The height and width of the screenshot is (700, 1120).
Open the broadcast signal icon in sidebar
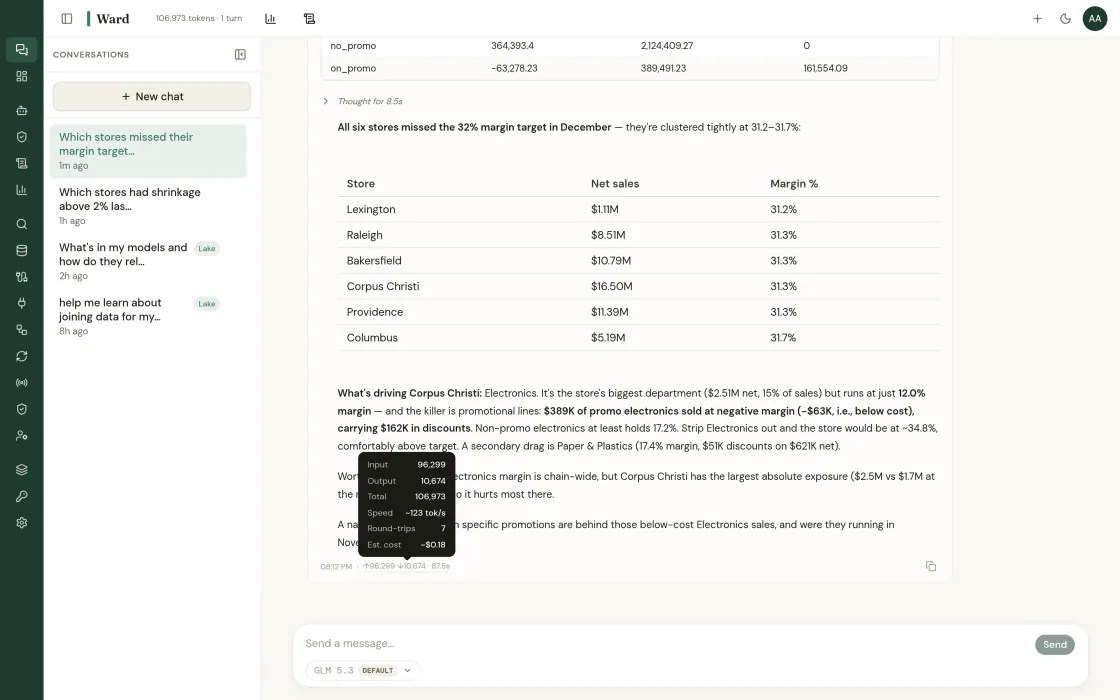(21, 382)
